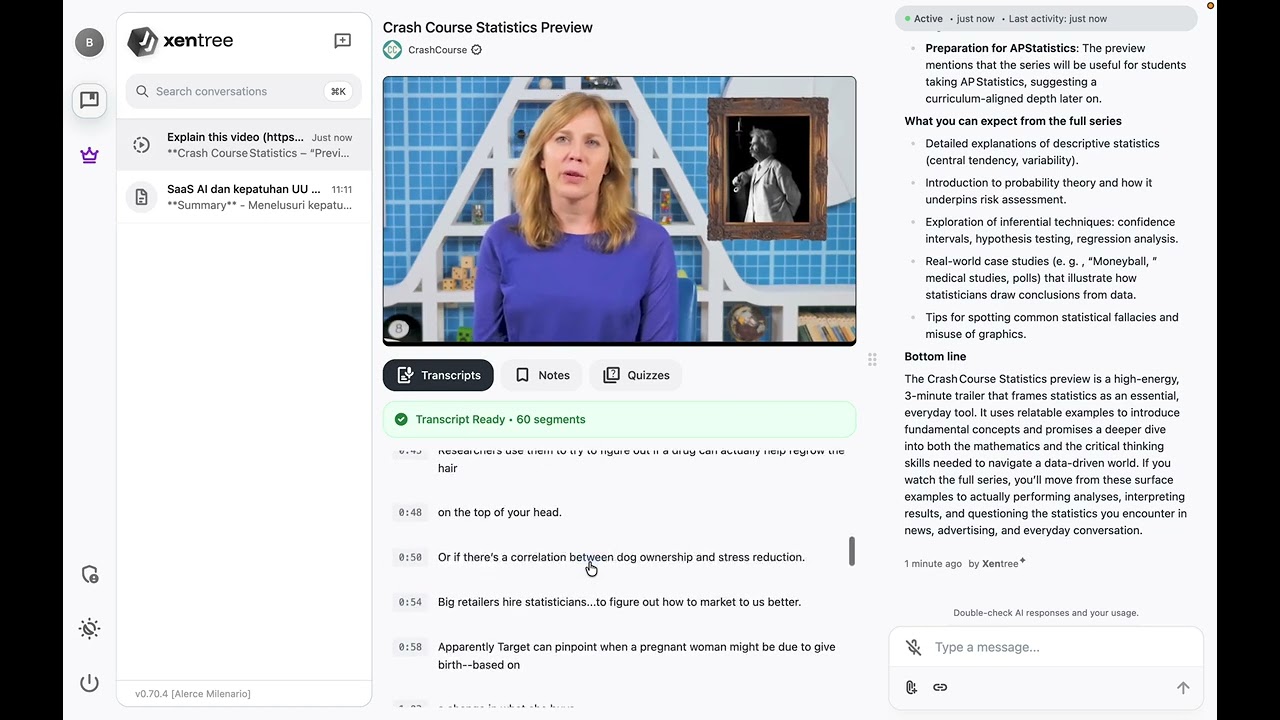Click the CrashCourse channel name
This screenshot has width=1280, height=720.
coord(437,50)
